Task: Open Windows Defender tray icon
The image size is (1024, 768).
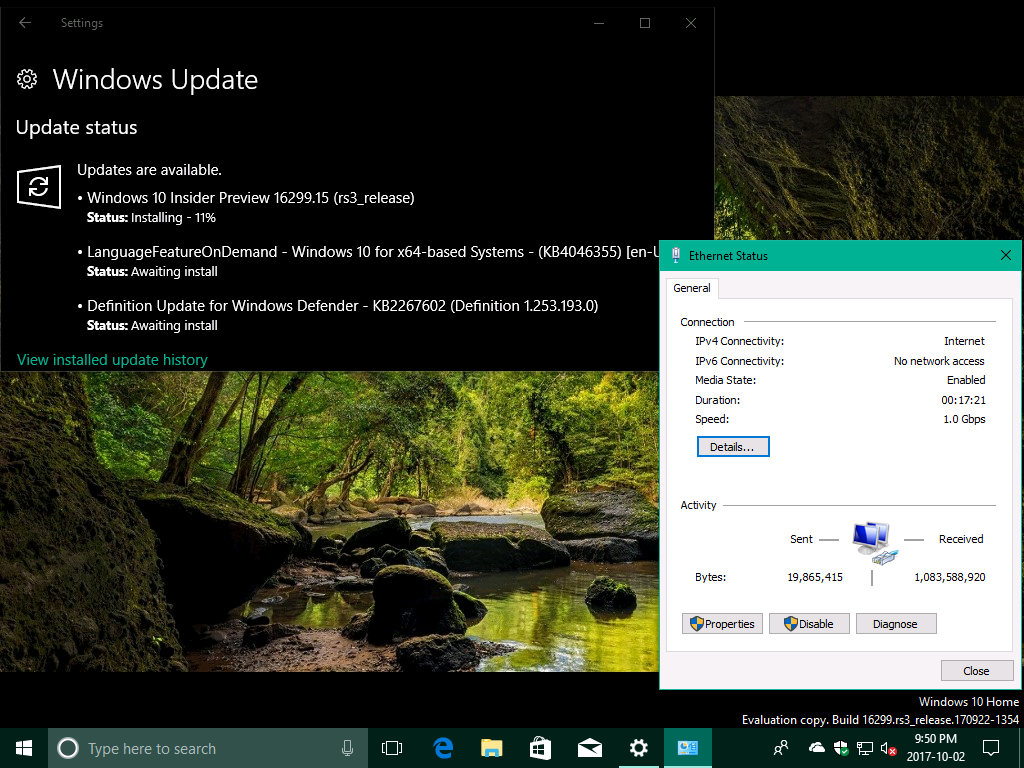Action: 841,748
